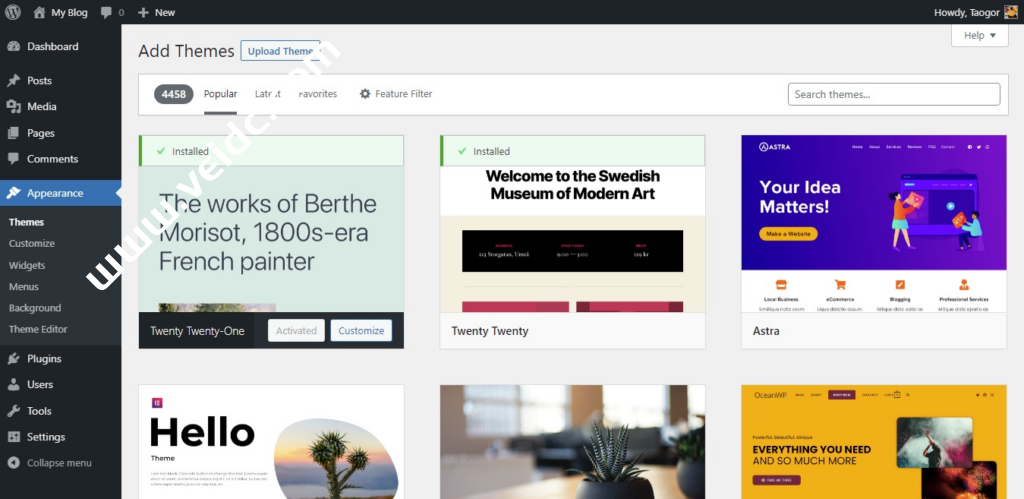Image resolution: width=1024 pixels, height=499 pixels.
Task: Open the Media menu item
Action: 61,106
